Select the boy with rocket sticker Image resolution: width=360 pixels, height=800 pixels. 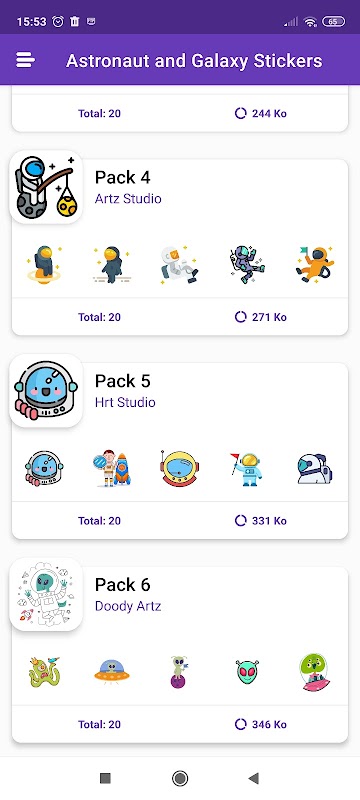112,468
